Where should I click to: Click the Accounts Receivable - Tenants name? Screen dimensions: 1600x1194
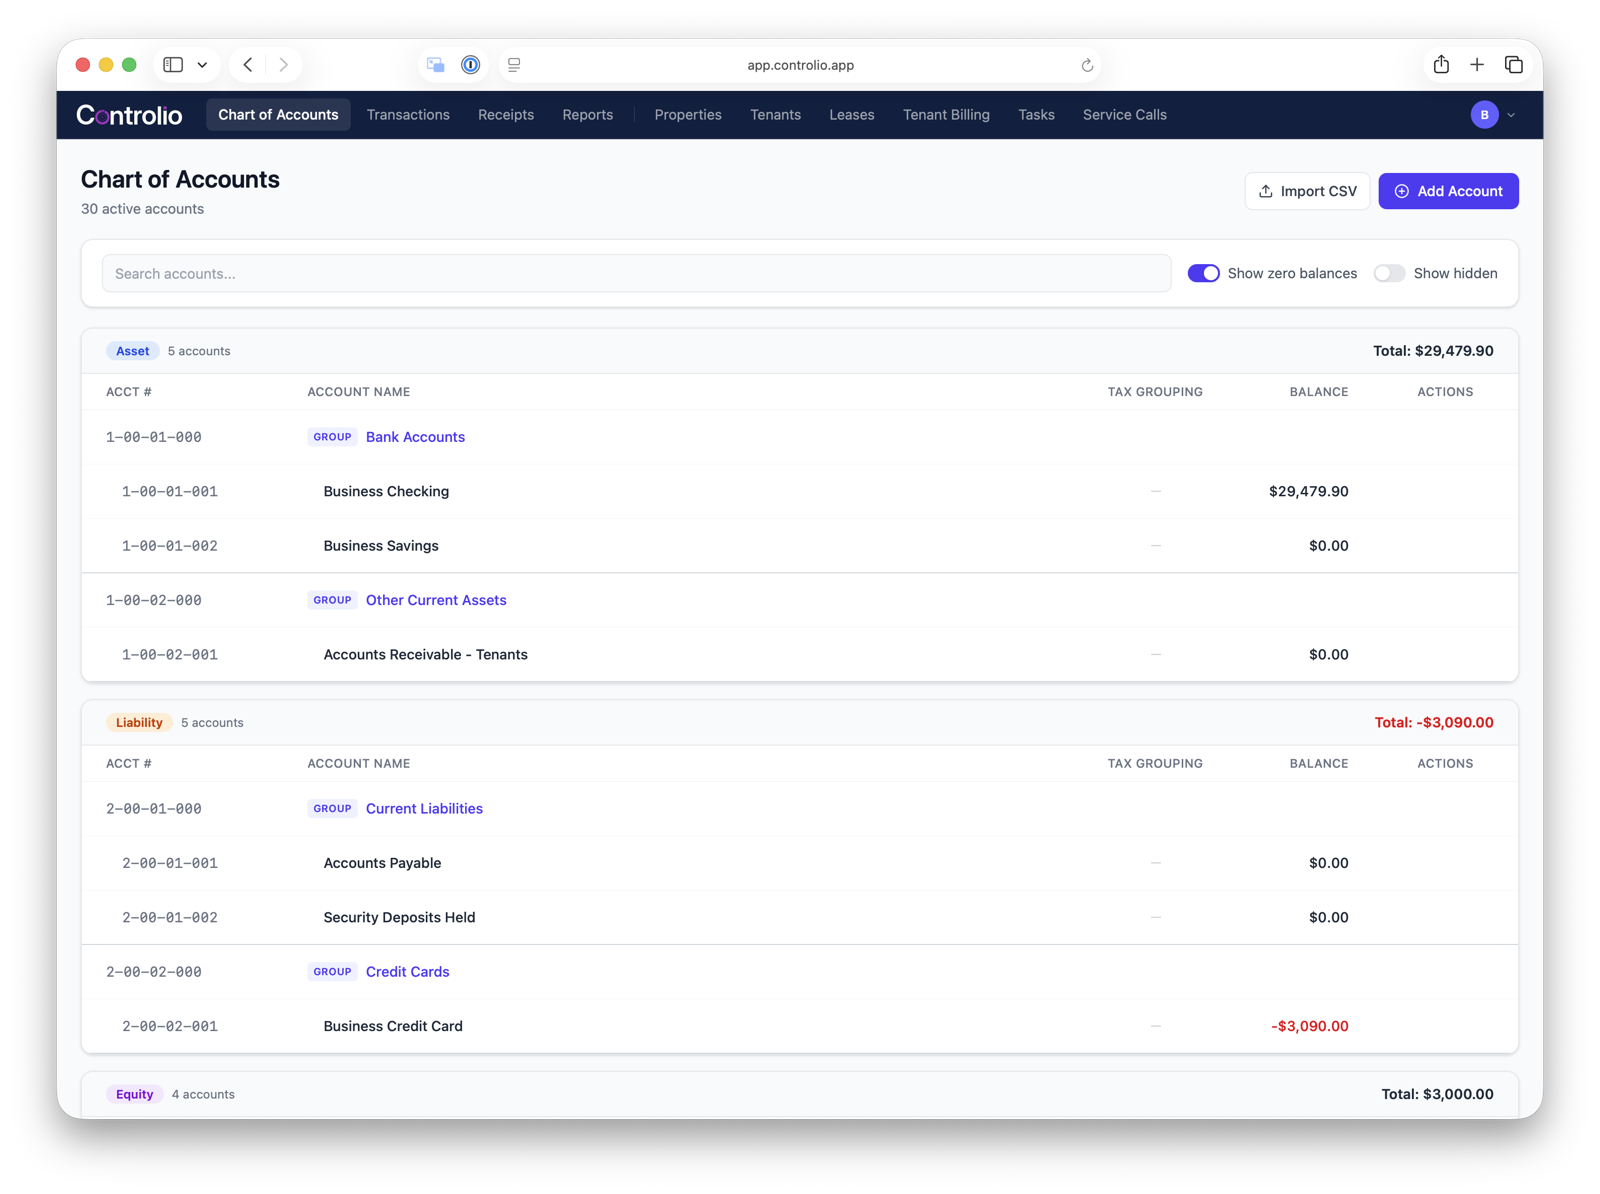pos(425,655)
